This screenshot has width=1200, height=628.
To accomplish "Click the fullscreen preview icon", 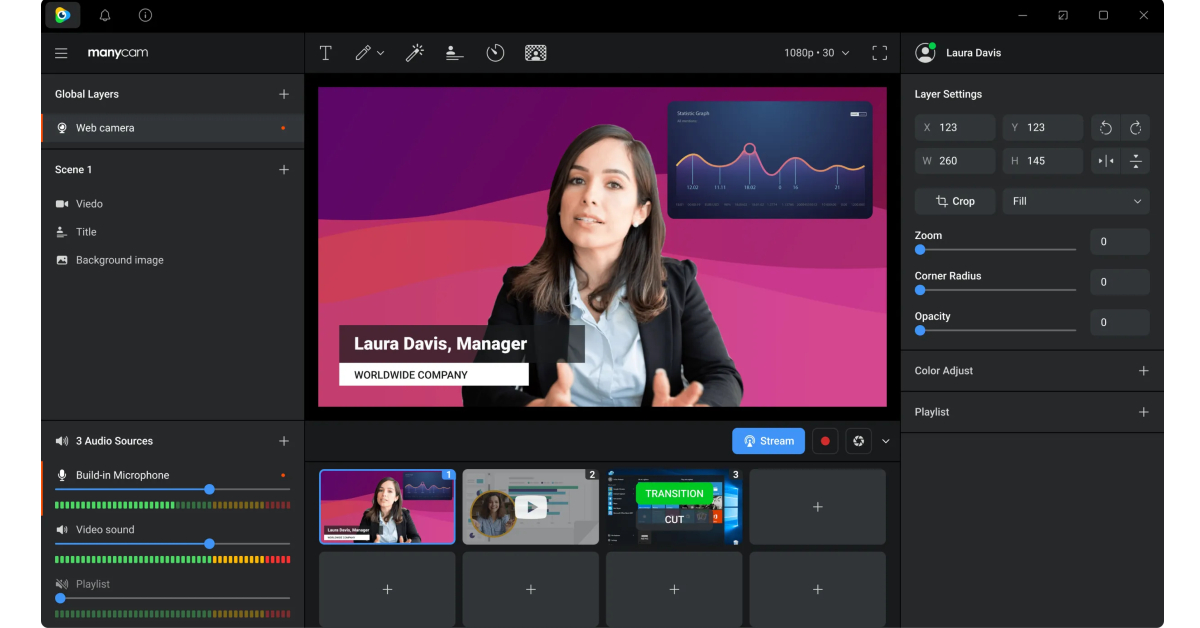I will pyautogui.click(x=879, y=53).
